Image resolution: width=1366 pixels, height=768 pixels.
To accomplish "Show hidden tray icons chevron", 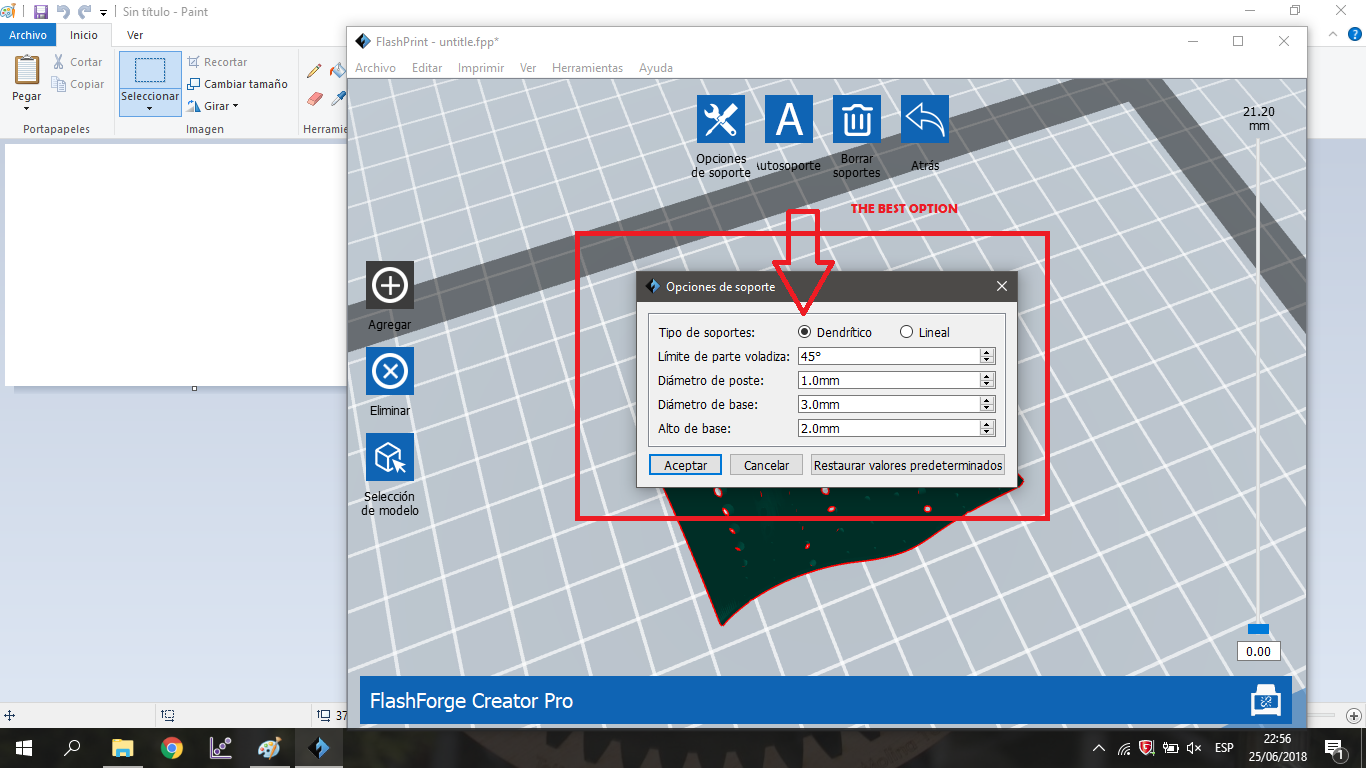I will point(1098,748).
